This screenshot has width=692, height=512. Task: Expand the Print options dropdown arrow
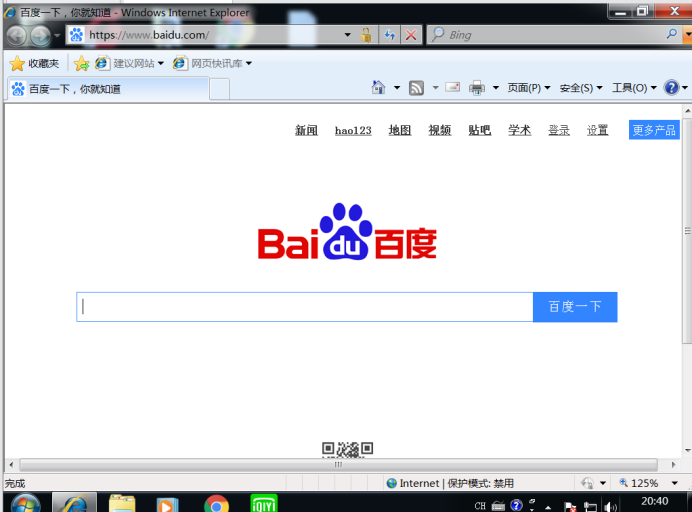[x=496, y=87]
